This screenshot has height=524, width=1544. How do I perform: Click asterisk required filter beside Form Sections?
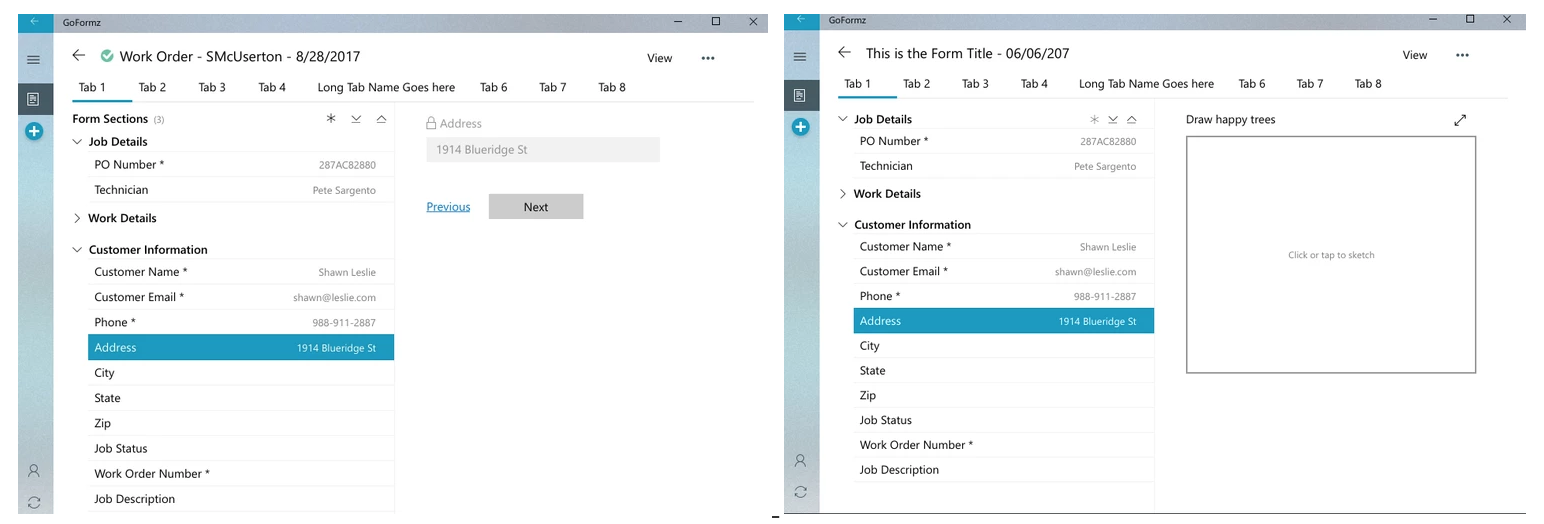[x=331, y=119]
